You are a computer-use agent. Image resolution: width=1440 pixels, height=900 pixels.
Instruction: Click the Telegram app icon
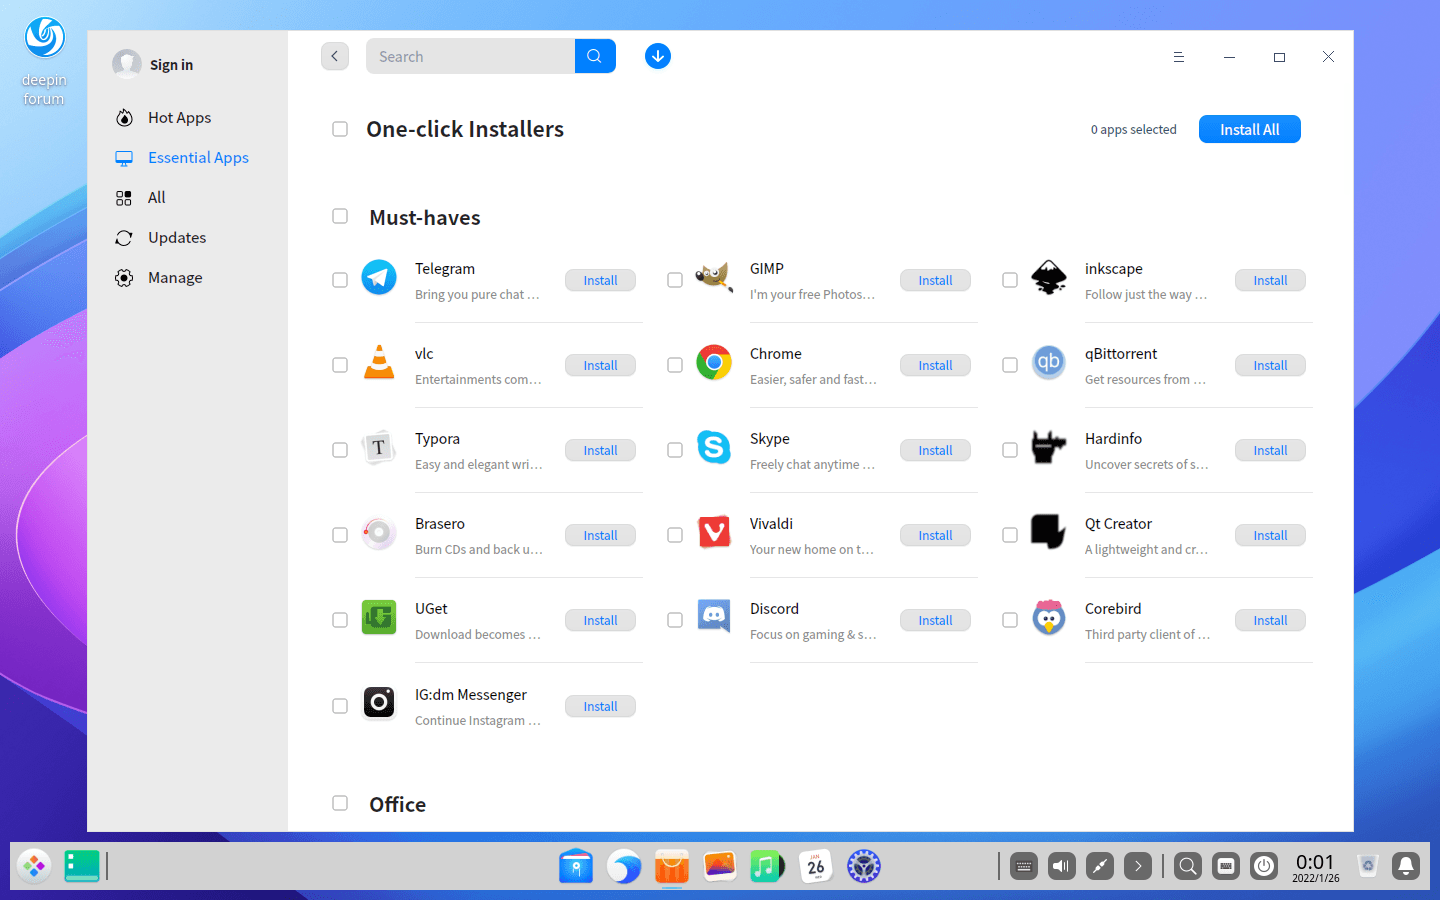pos(379,277)
